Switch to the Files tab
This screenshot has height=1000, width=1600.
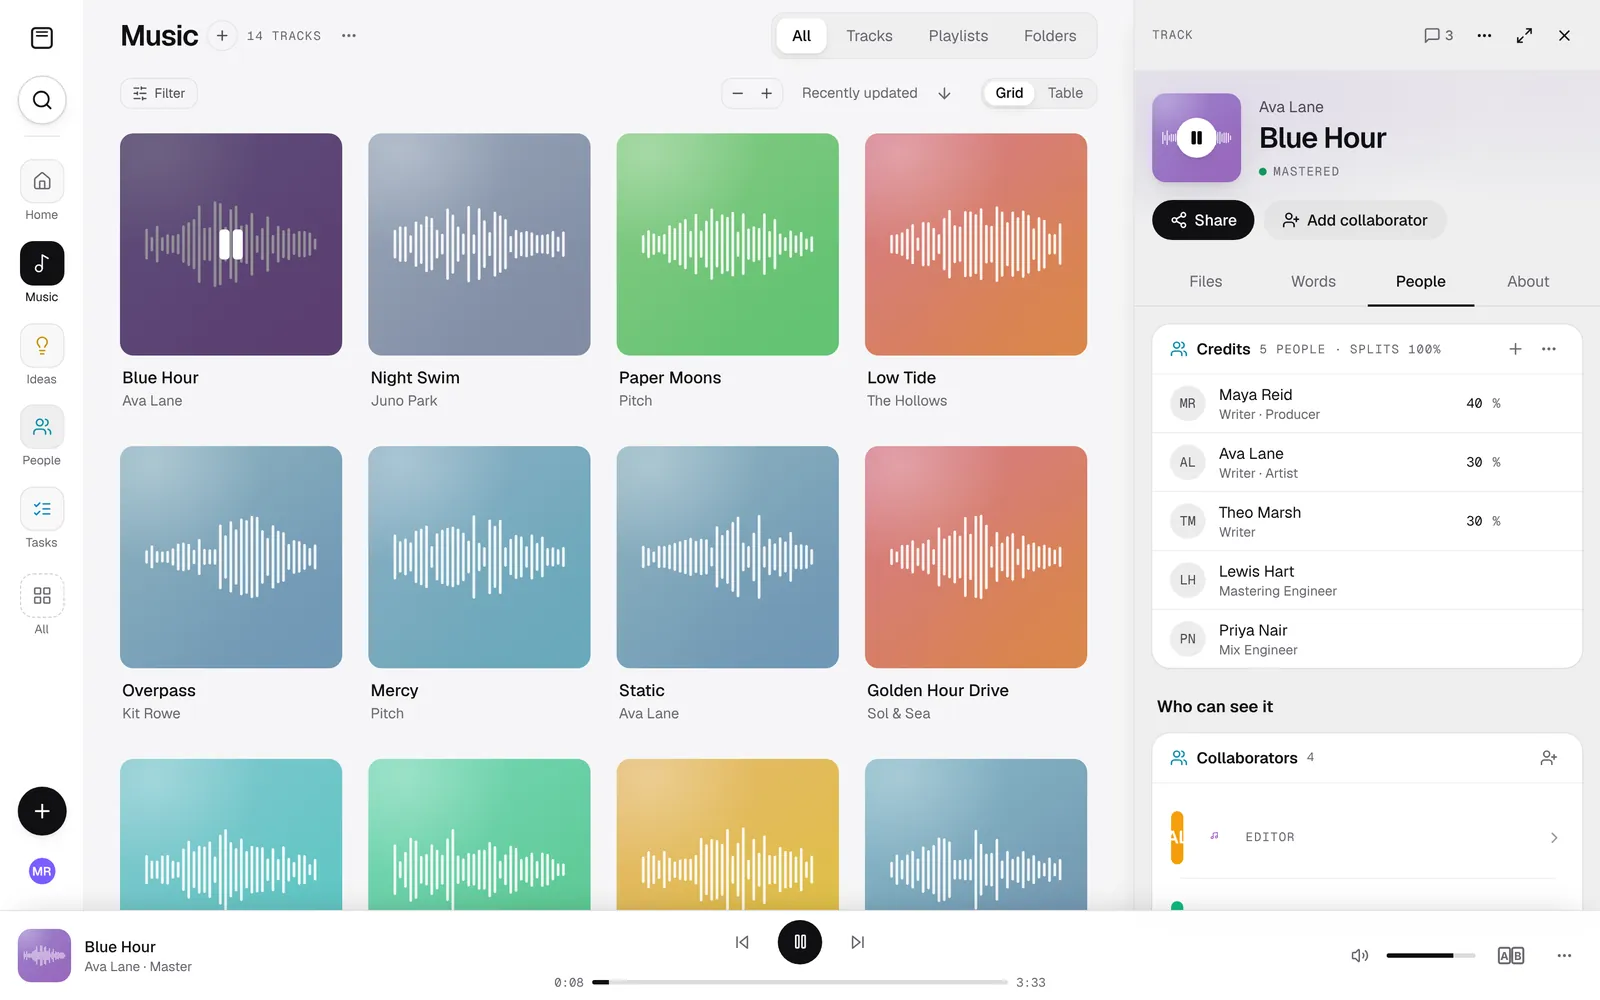pos(1206,282)
